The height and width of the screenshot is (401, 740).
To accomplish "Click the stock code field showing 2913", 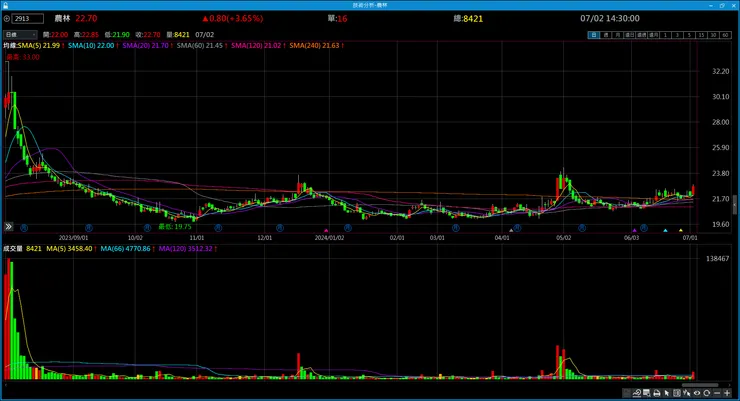I will 28,18.
